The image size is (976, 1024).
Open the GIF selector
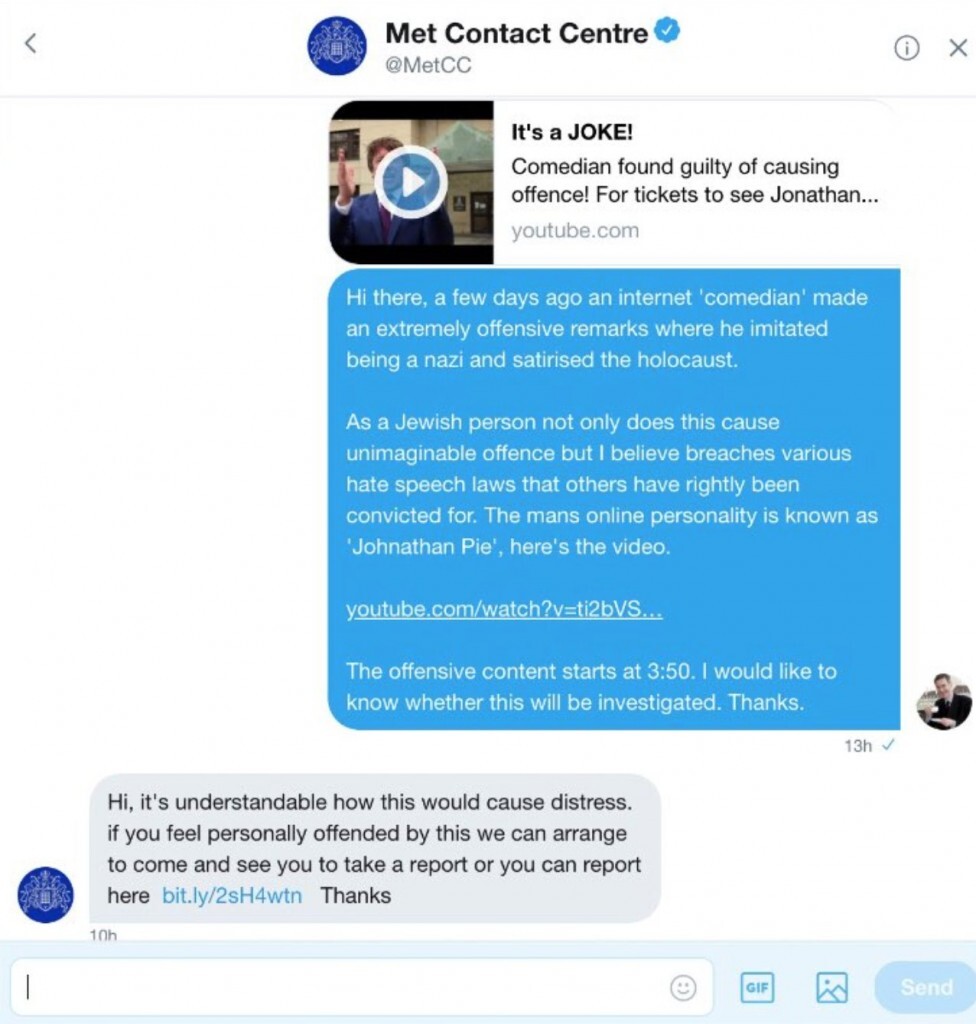click(757, 987)
